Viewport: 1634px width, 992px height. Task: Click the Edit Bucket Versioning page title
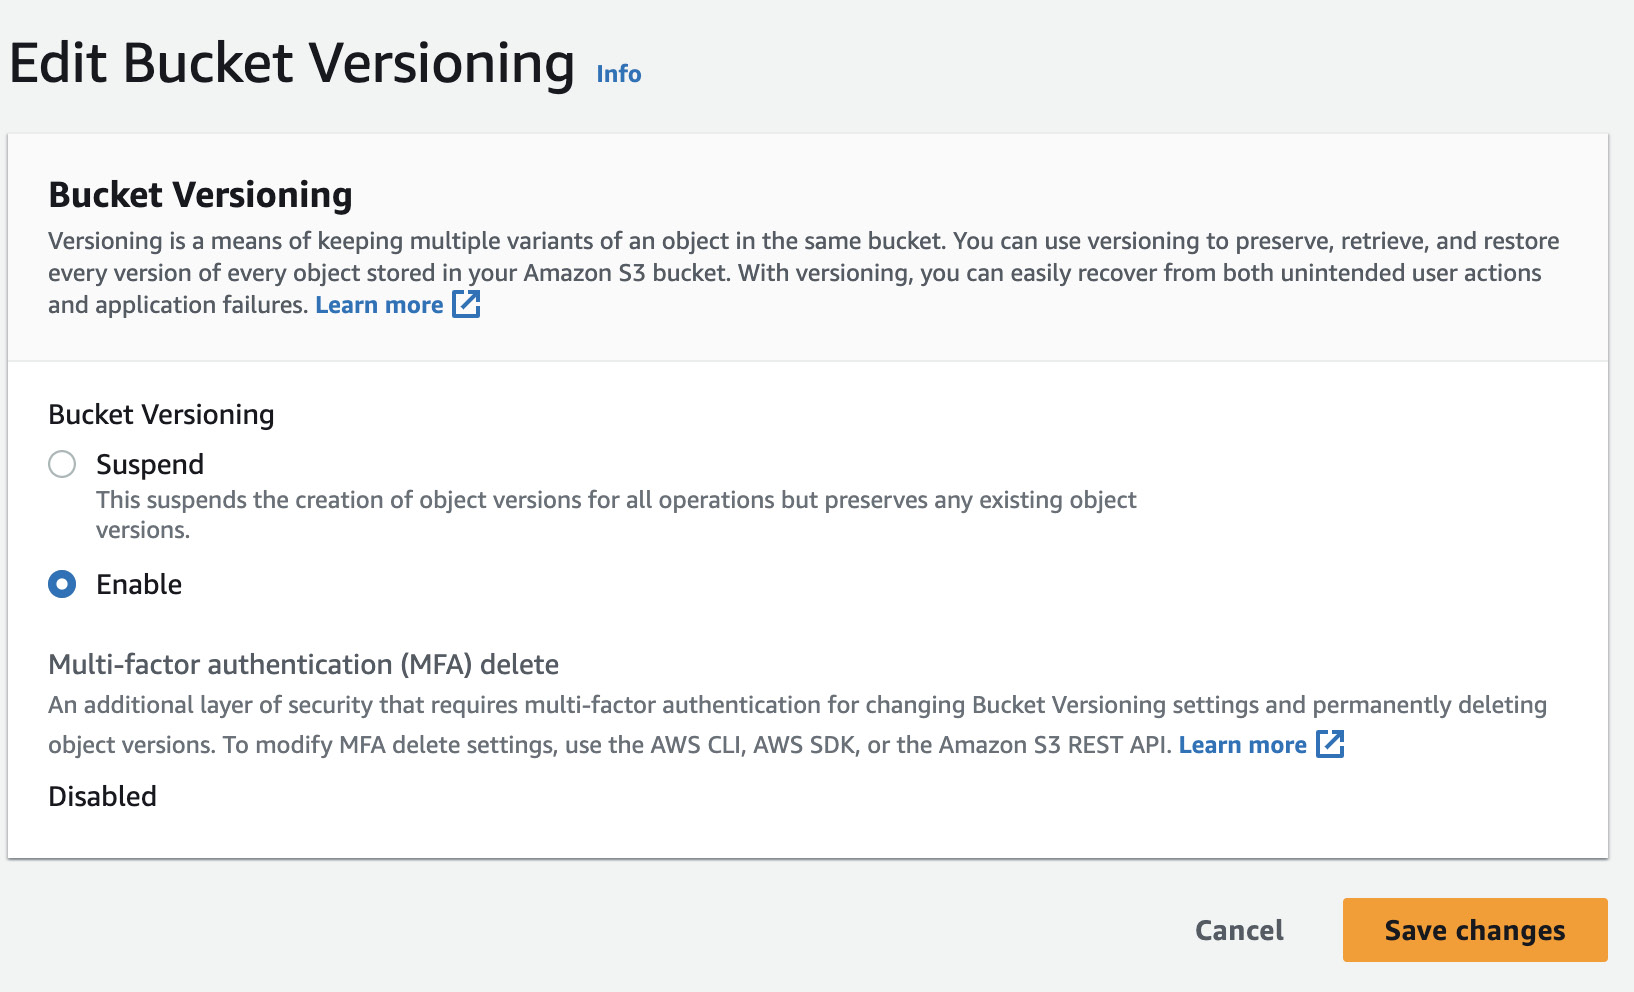click(x=292, y=64)
